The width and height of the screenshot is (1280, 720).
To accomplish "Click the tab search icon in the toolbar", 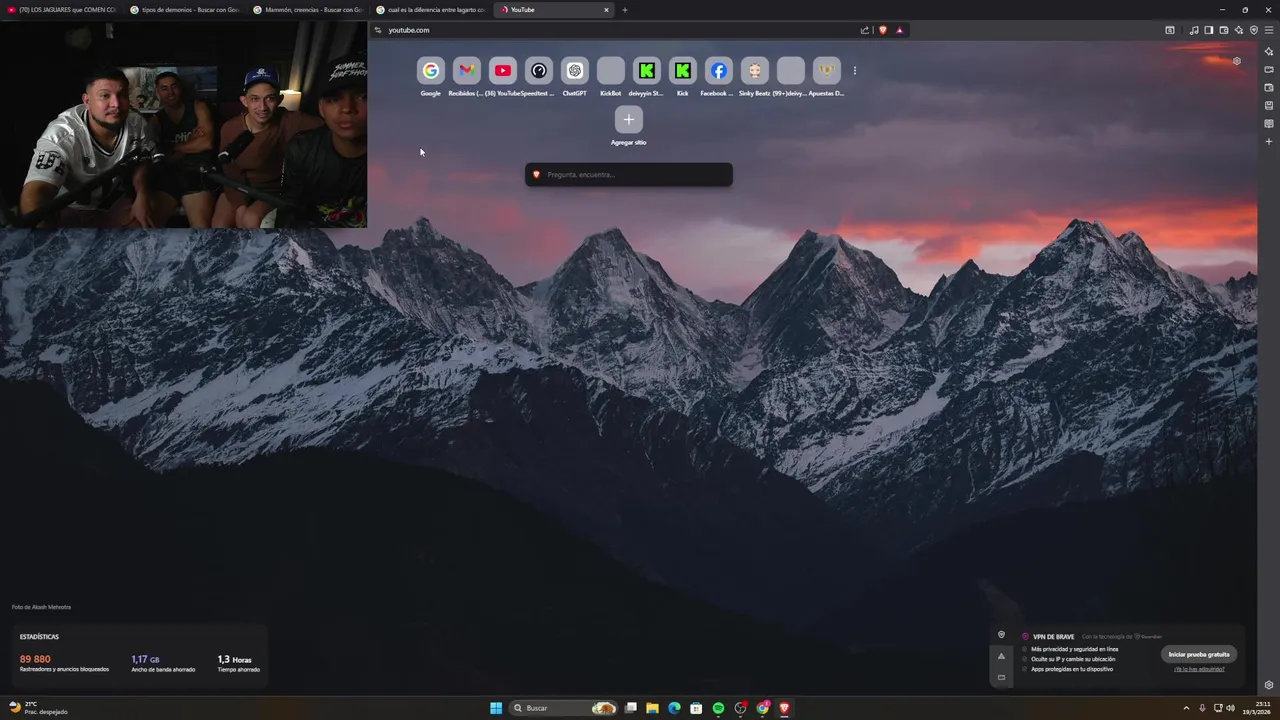I will [1170, 30].
